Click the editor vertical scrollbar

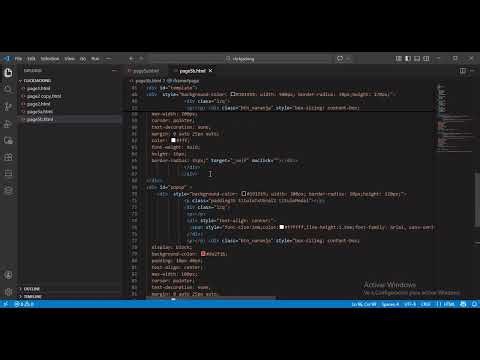477,199
